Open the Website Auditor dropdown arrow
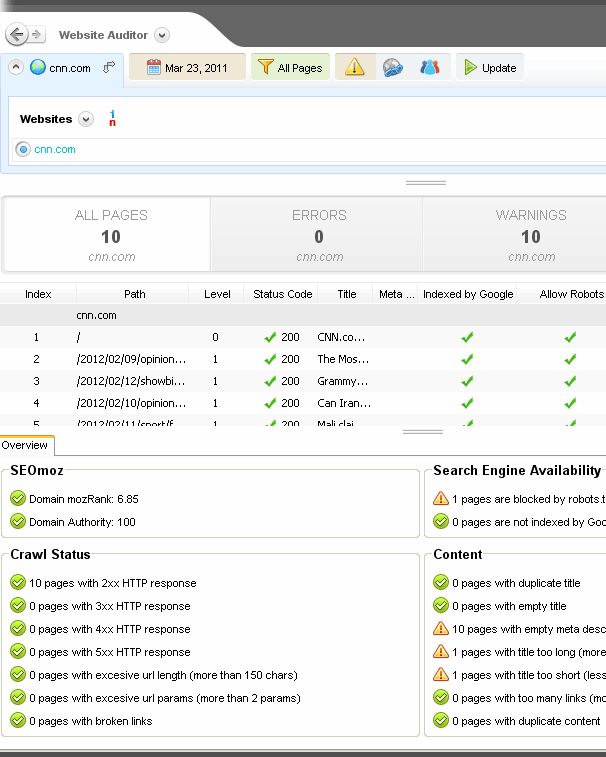 pos(162,35)
